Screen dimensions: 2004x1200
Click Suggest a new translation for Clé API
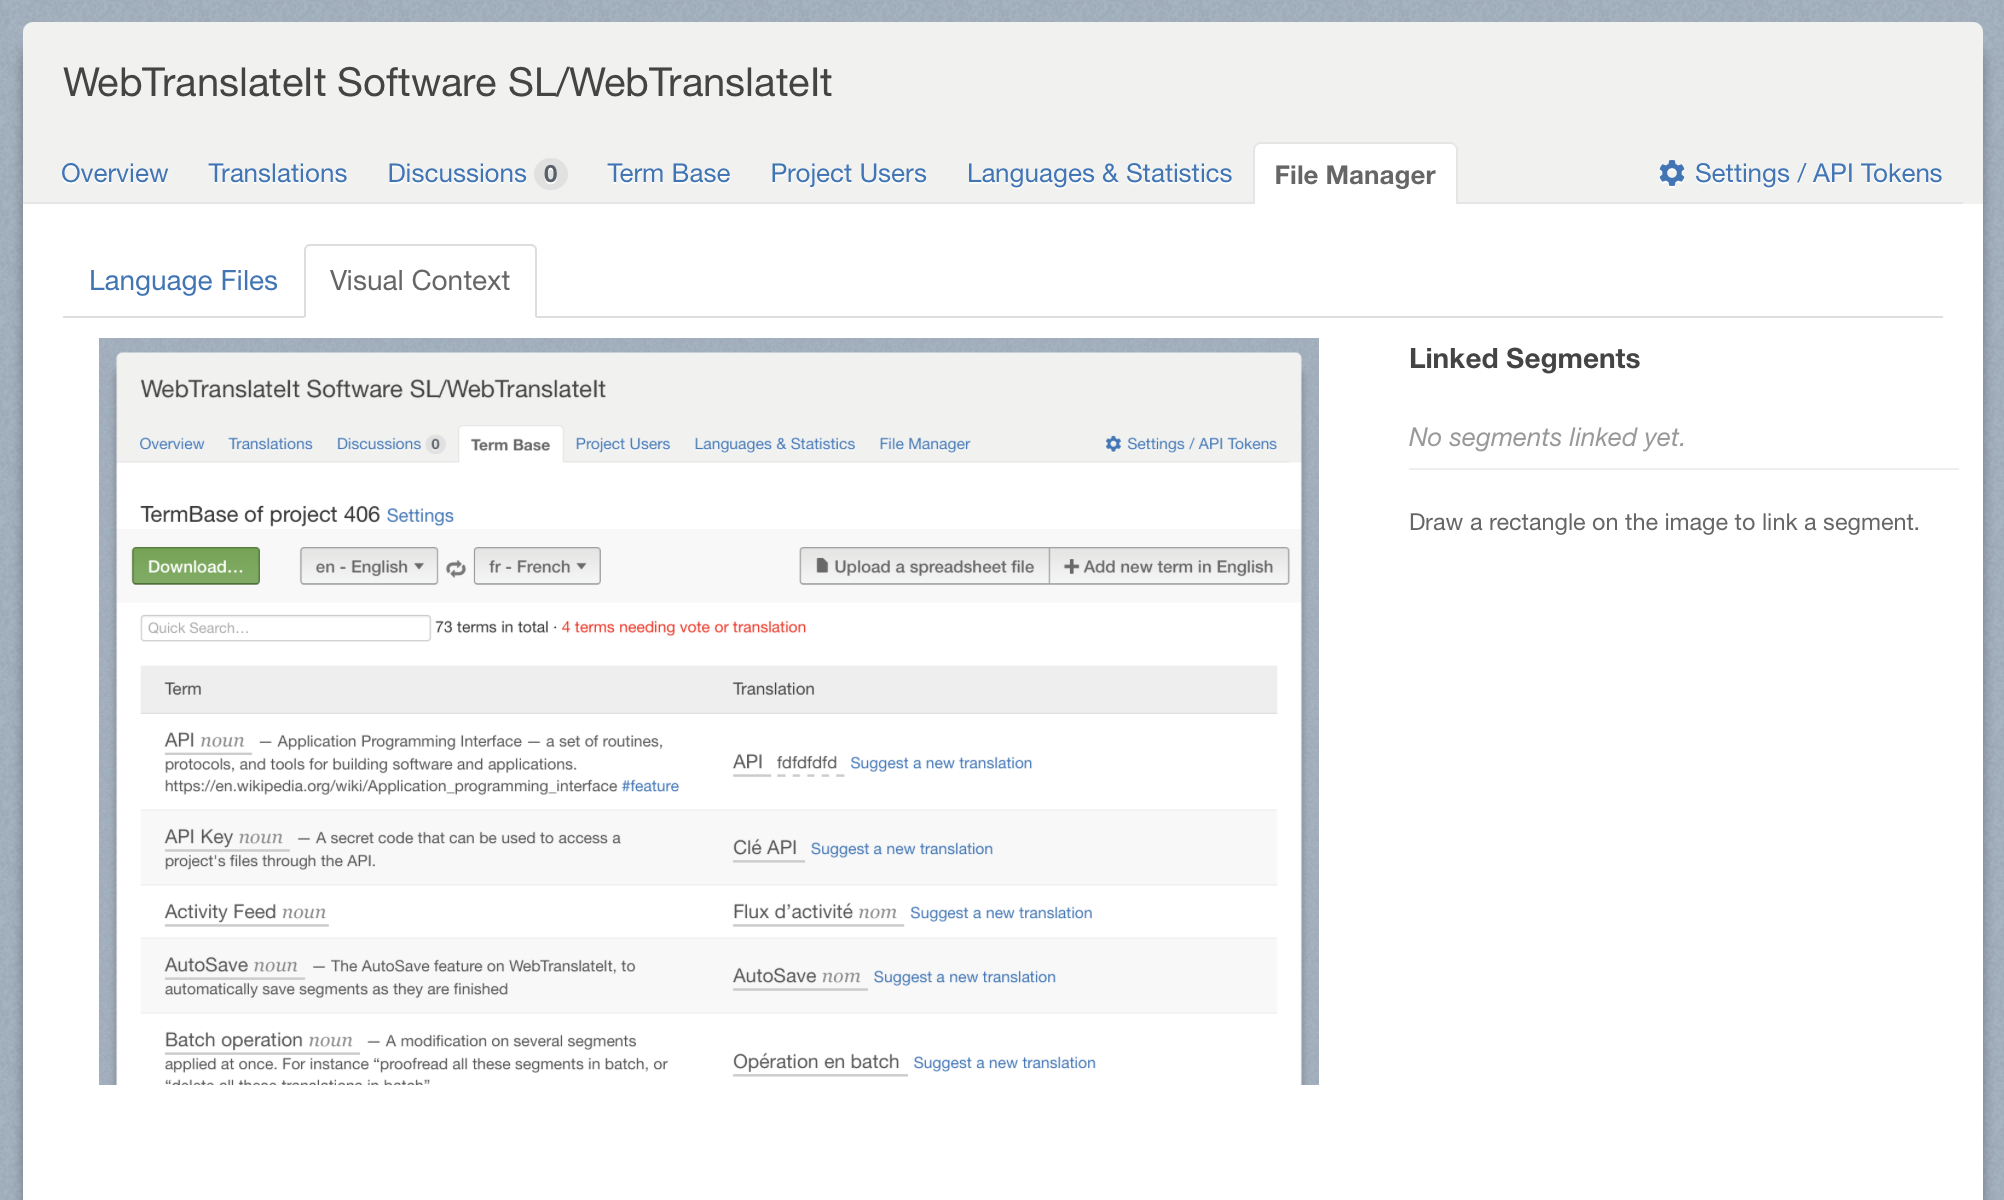click(x=901, y=849)
